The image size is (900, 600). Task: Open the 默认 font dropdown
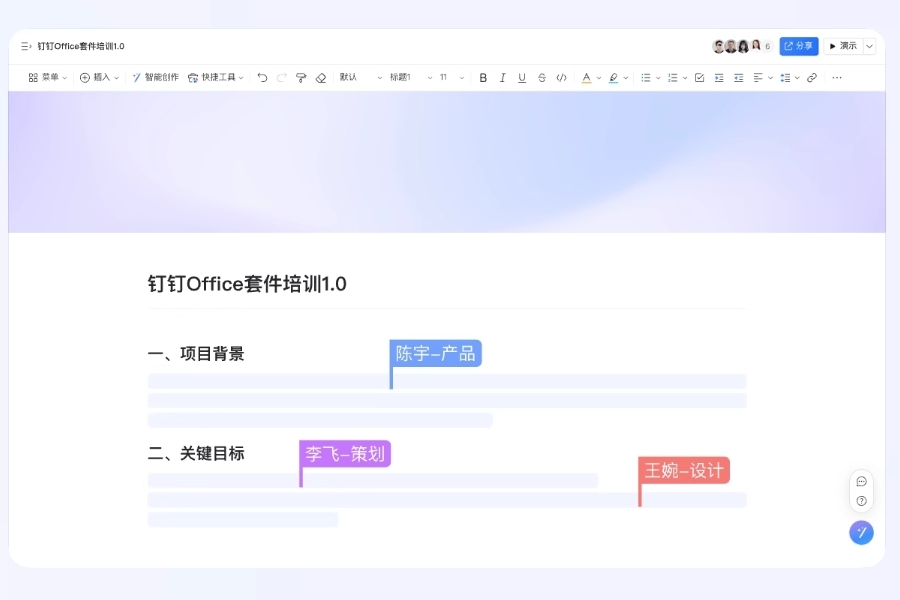[x=360, y=78]
